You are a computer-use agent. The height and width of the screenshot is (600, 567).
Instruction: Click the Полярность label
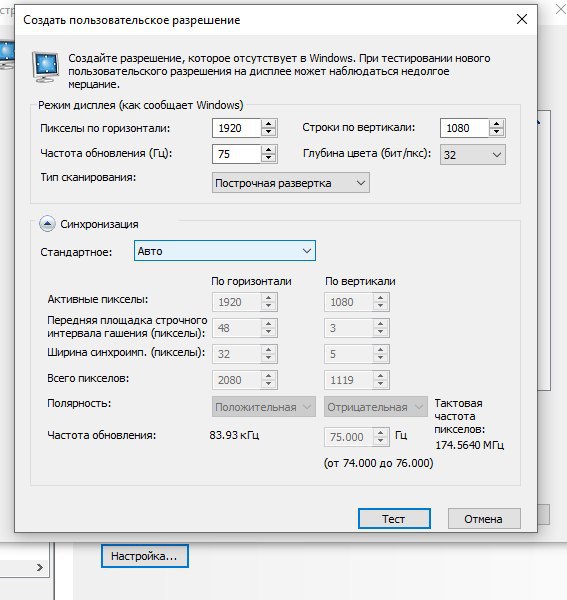[x=79, y=403]
